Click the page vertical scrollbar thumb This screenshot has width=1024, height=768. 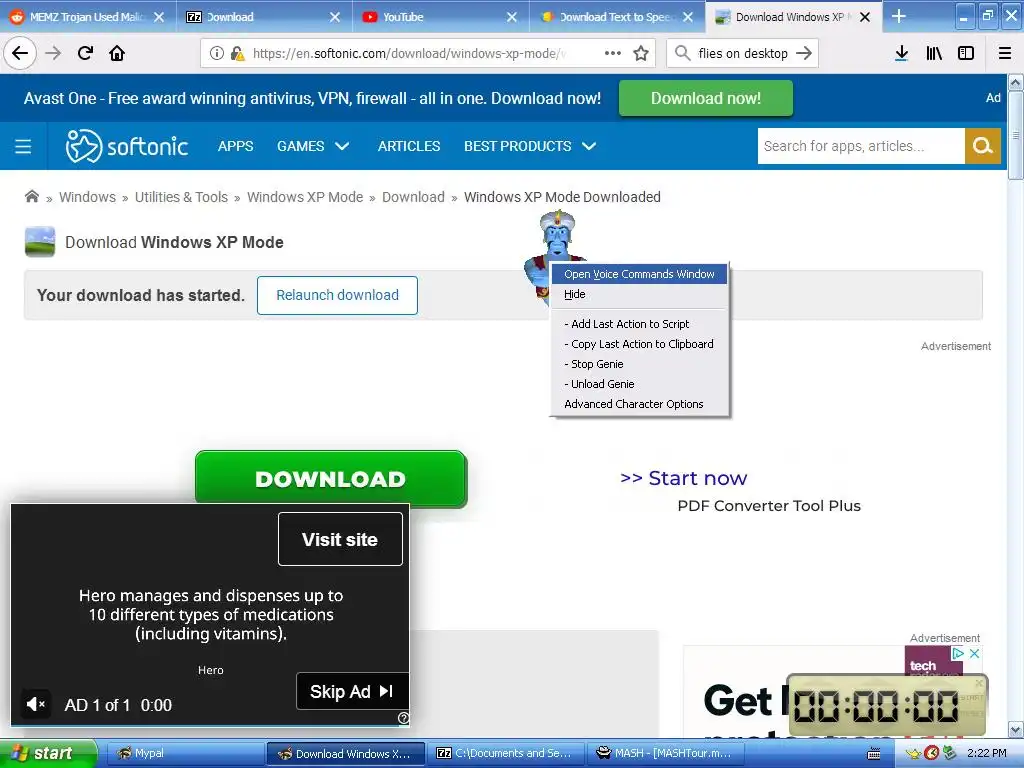pos(1016,135)
